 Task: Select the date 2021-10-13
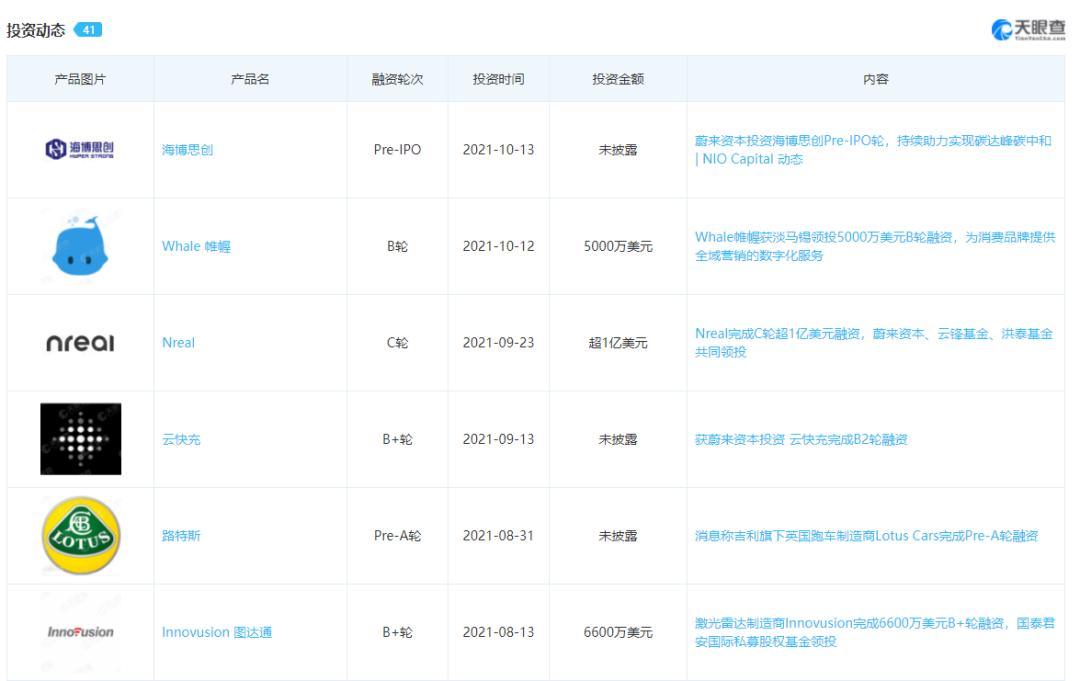point(499,150)
